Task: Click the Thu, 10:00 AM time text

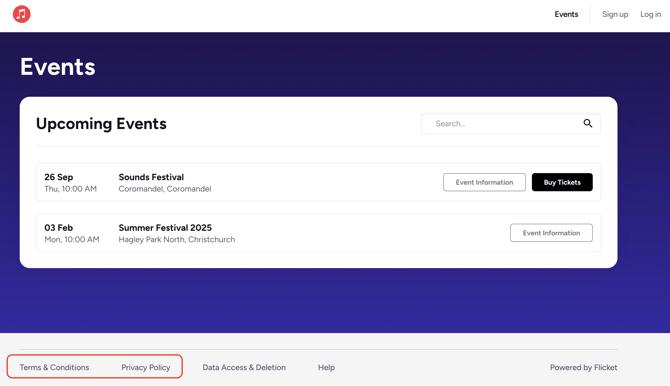Action: click(x=71, y=189)
